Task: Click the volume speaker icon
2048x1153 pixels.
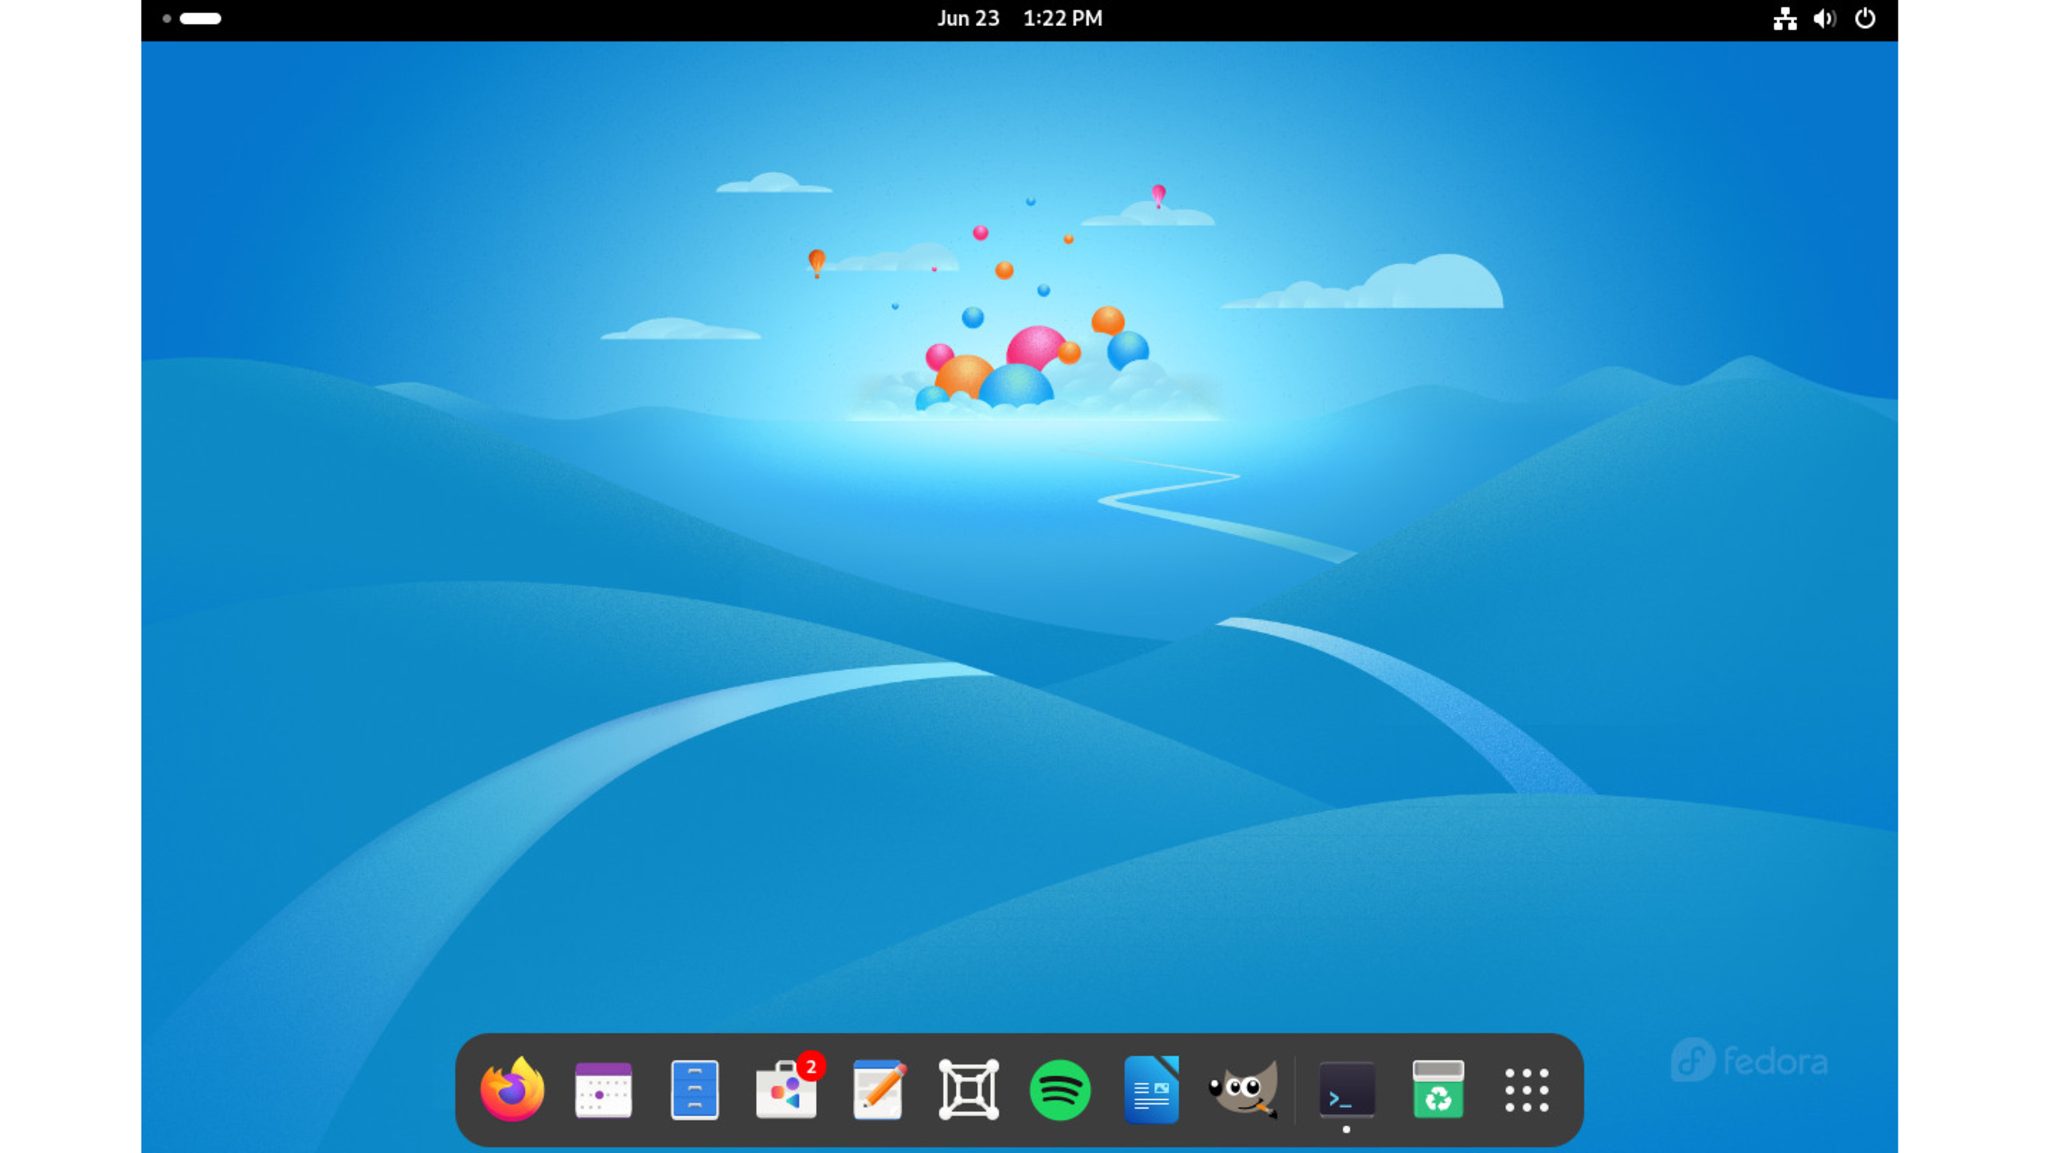Action: click(1824, 18)
